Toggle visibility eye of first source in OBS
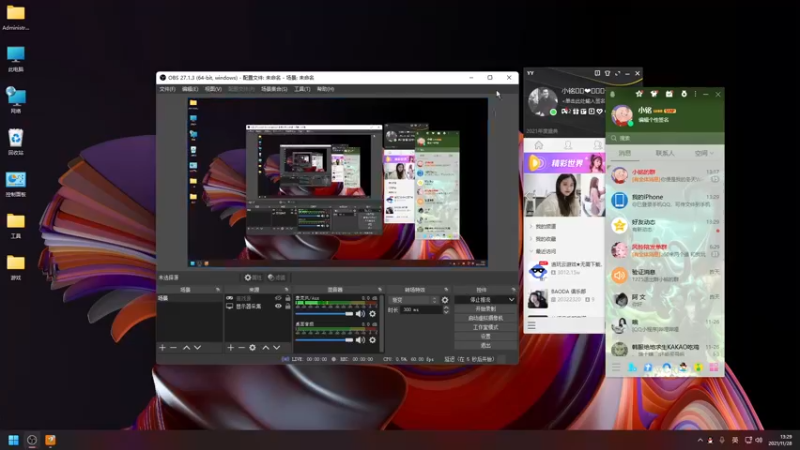This screenshot has height=450, width=800. pos(278,298)
